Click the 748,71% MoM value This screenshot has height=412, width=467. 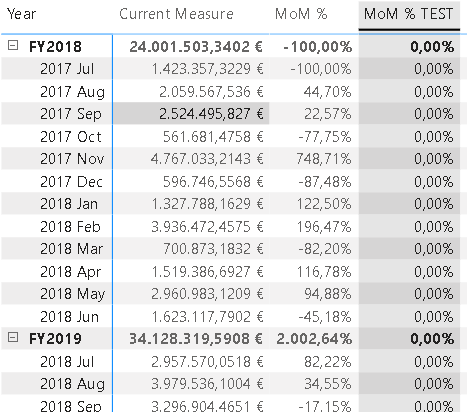[x=324, y=159]
